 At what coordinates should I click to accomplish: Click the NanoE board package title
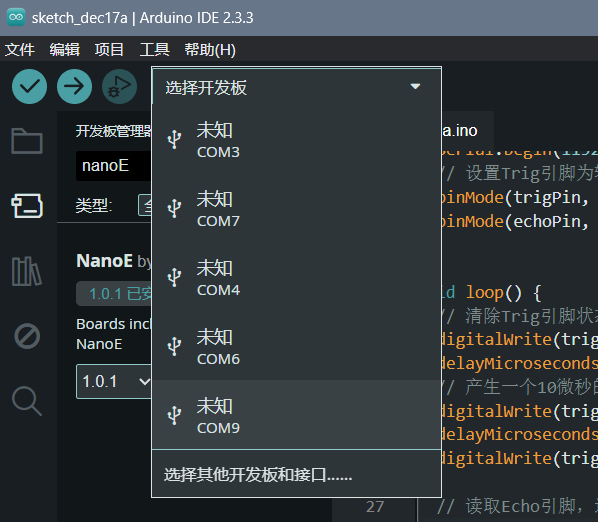pyautogui.click(x=104, y=261)
